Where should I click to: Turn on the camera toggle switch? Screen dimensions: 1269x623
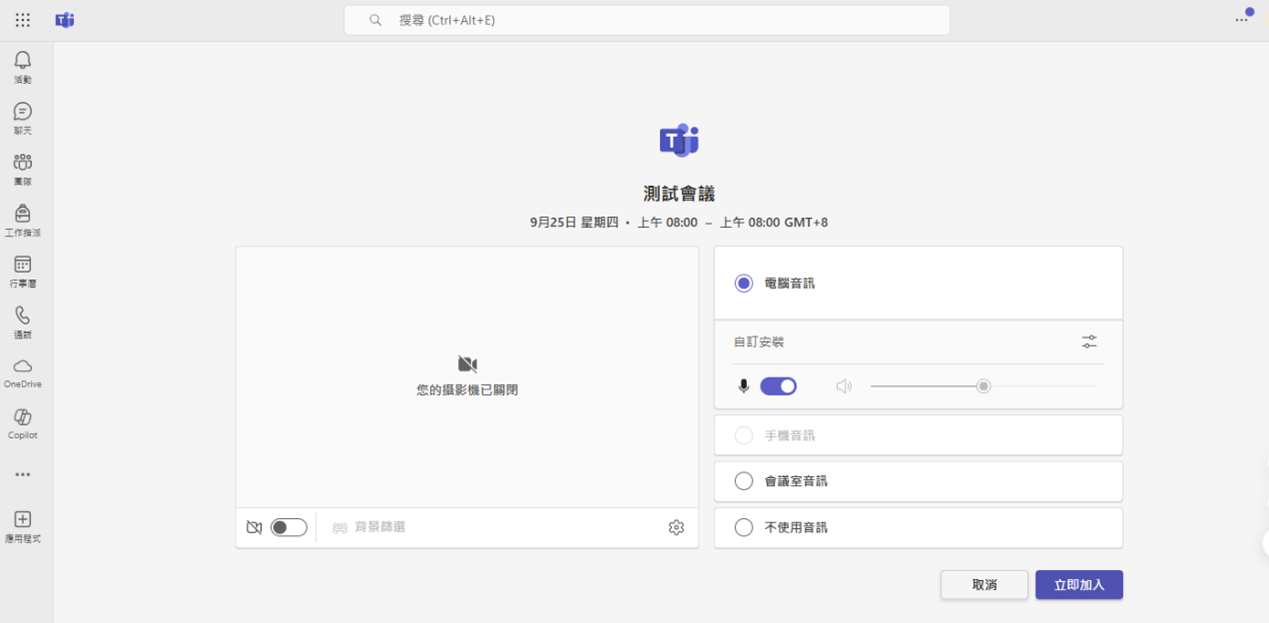pyautogui.click(x=289, y=527)
